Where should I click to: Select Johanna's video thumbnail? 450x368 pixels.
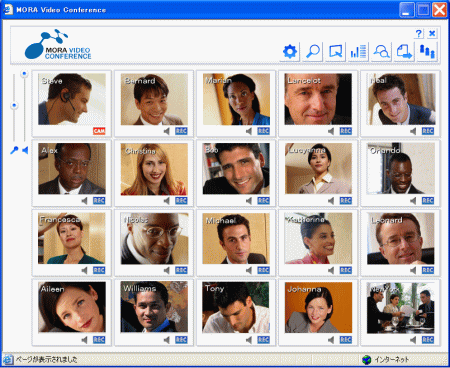pyautogui.click(x=318, y=308)
